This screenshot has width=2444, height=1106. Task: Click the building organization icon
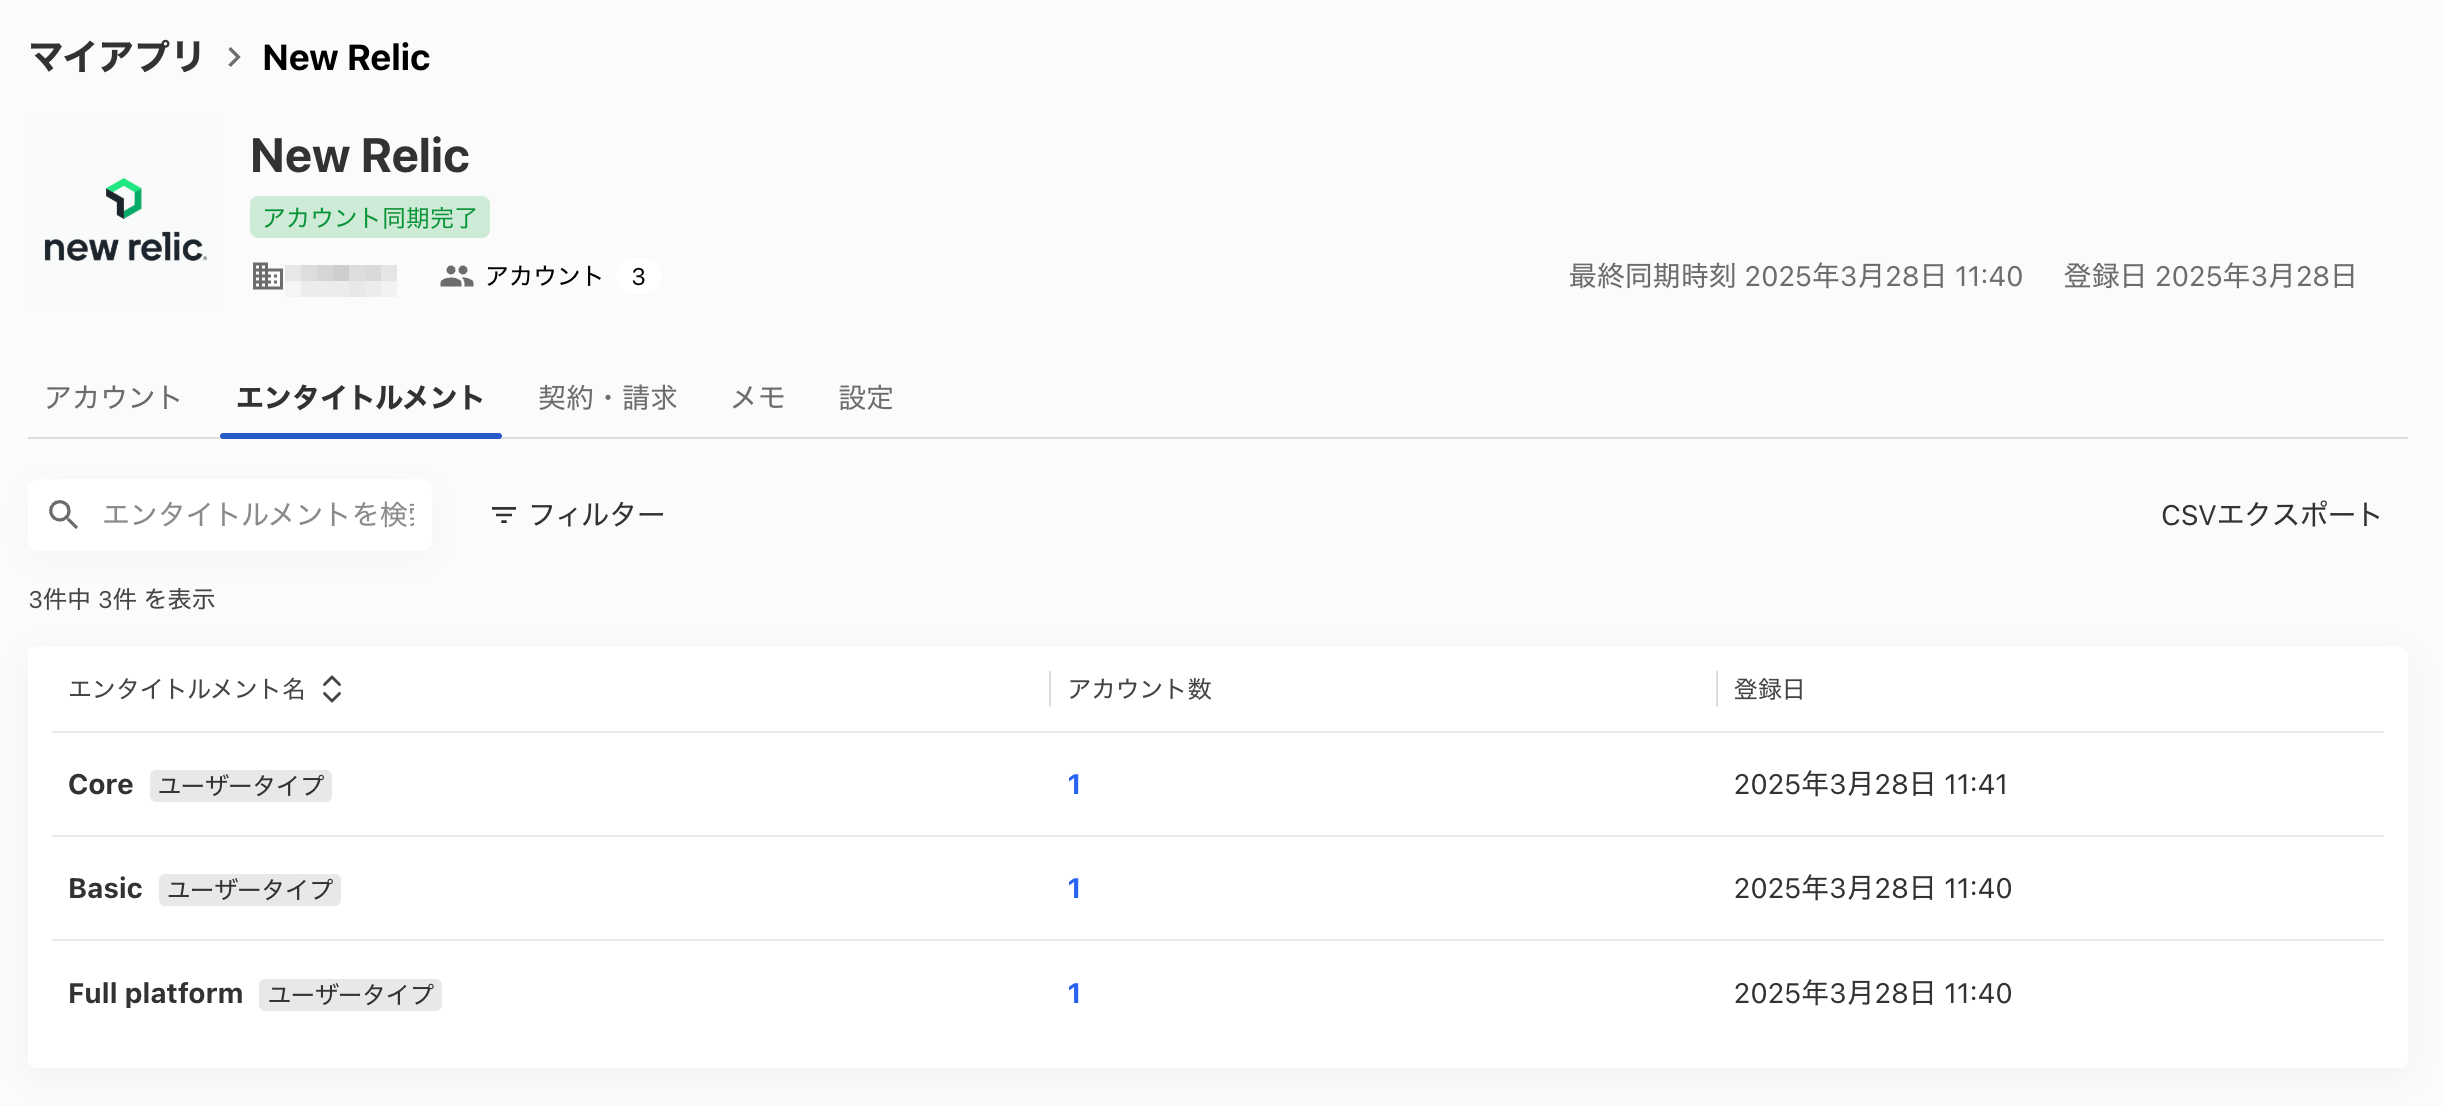point(267,276)
